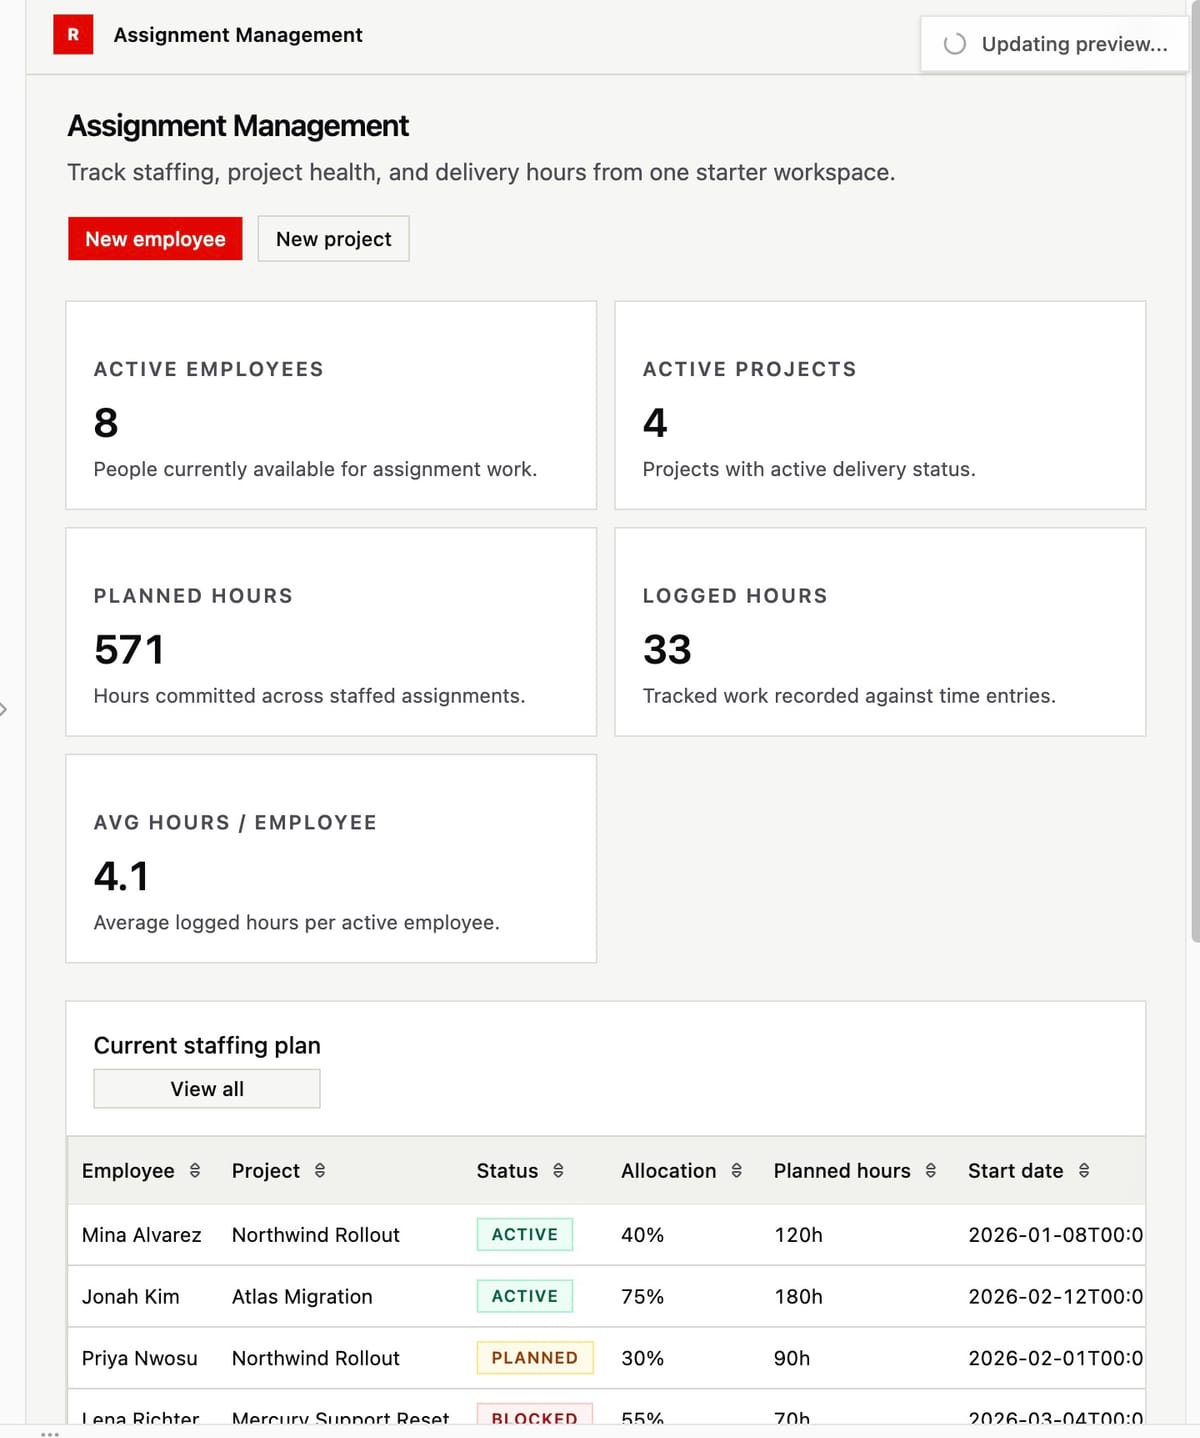
Task: Click start date 2026-02-01 cell
Action: click(x=1055, y=1358)
